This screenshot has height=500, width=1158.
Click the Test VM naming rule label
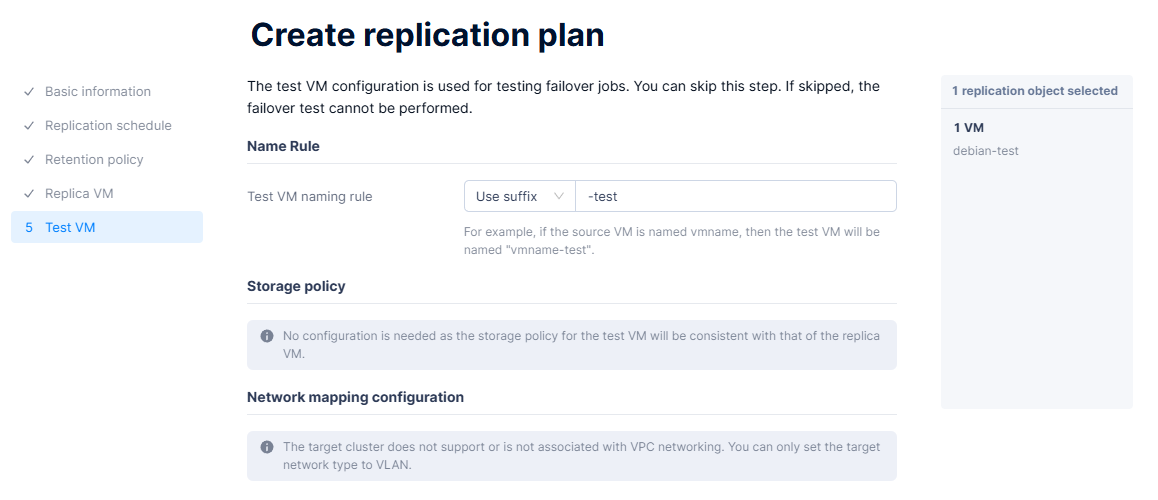[309, 197]
